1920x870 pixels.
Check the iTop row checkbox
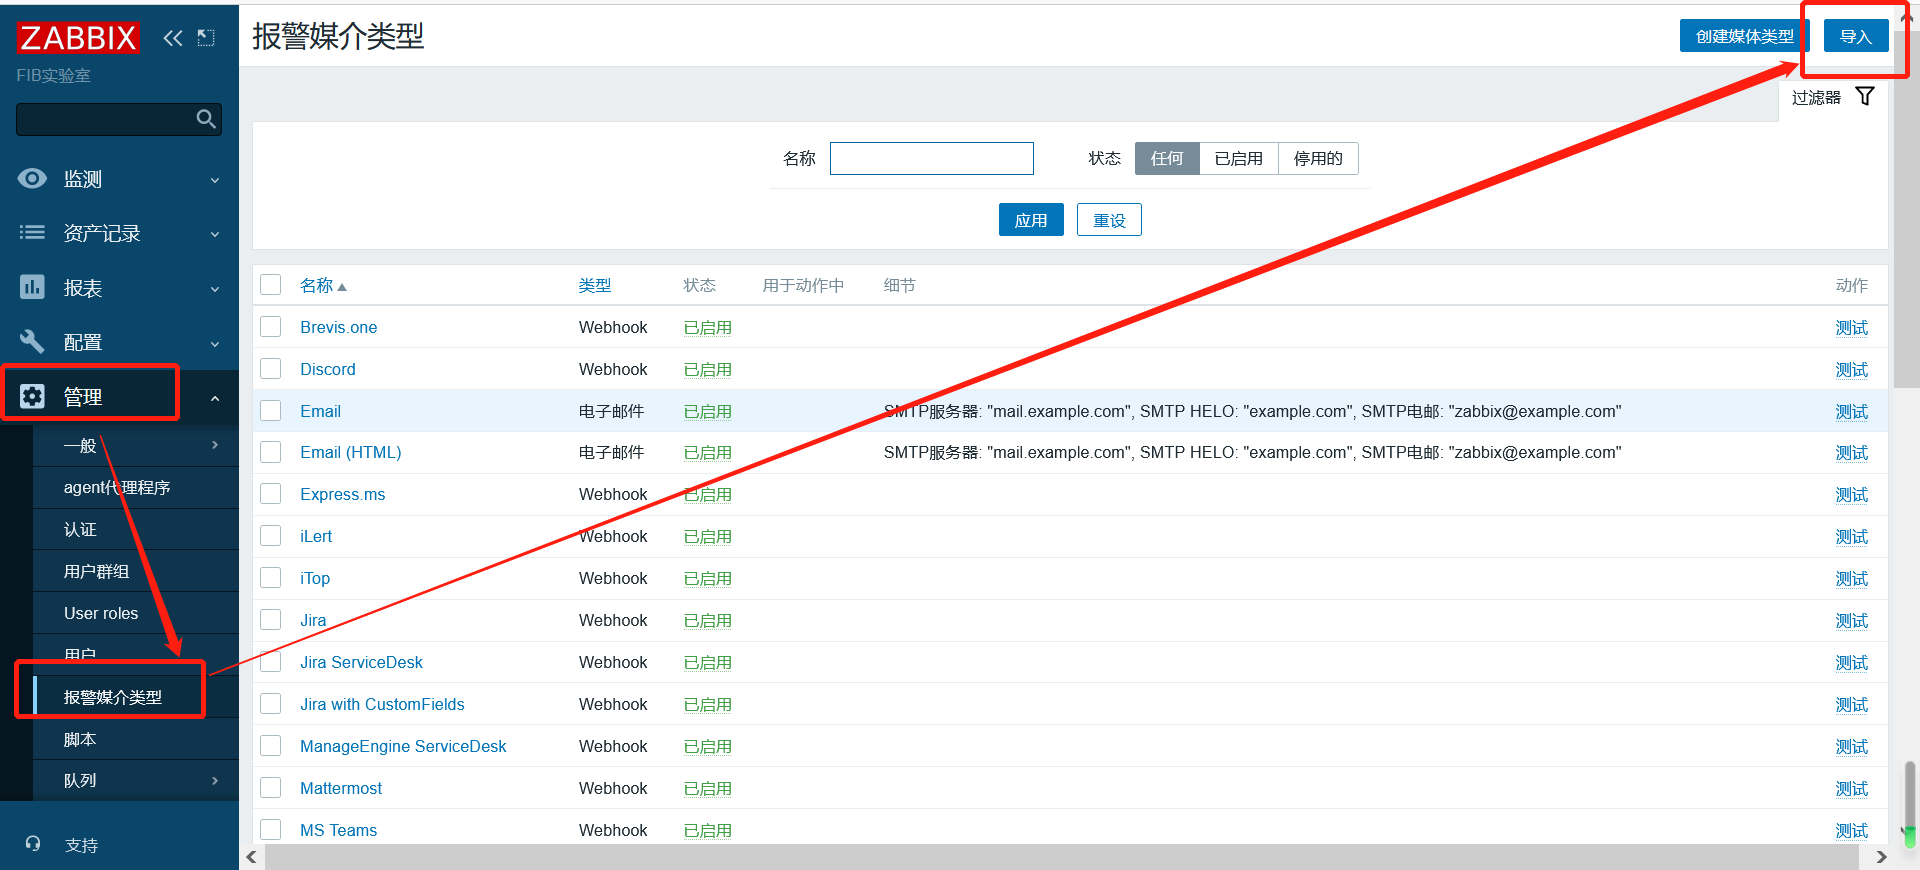(x=270, y=577)
